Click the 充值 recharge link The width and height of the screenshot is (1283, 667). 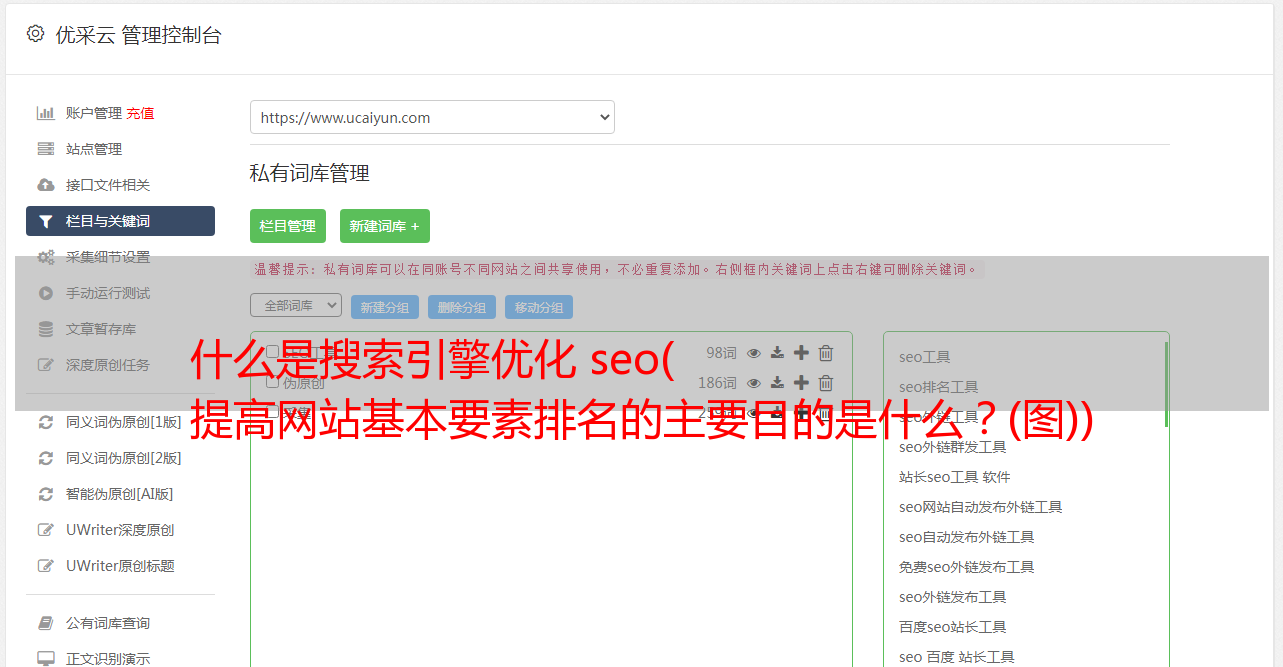140,113
